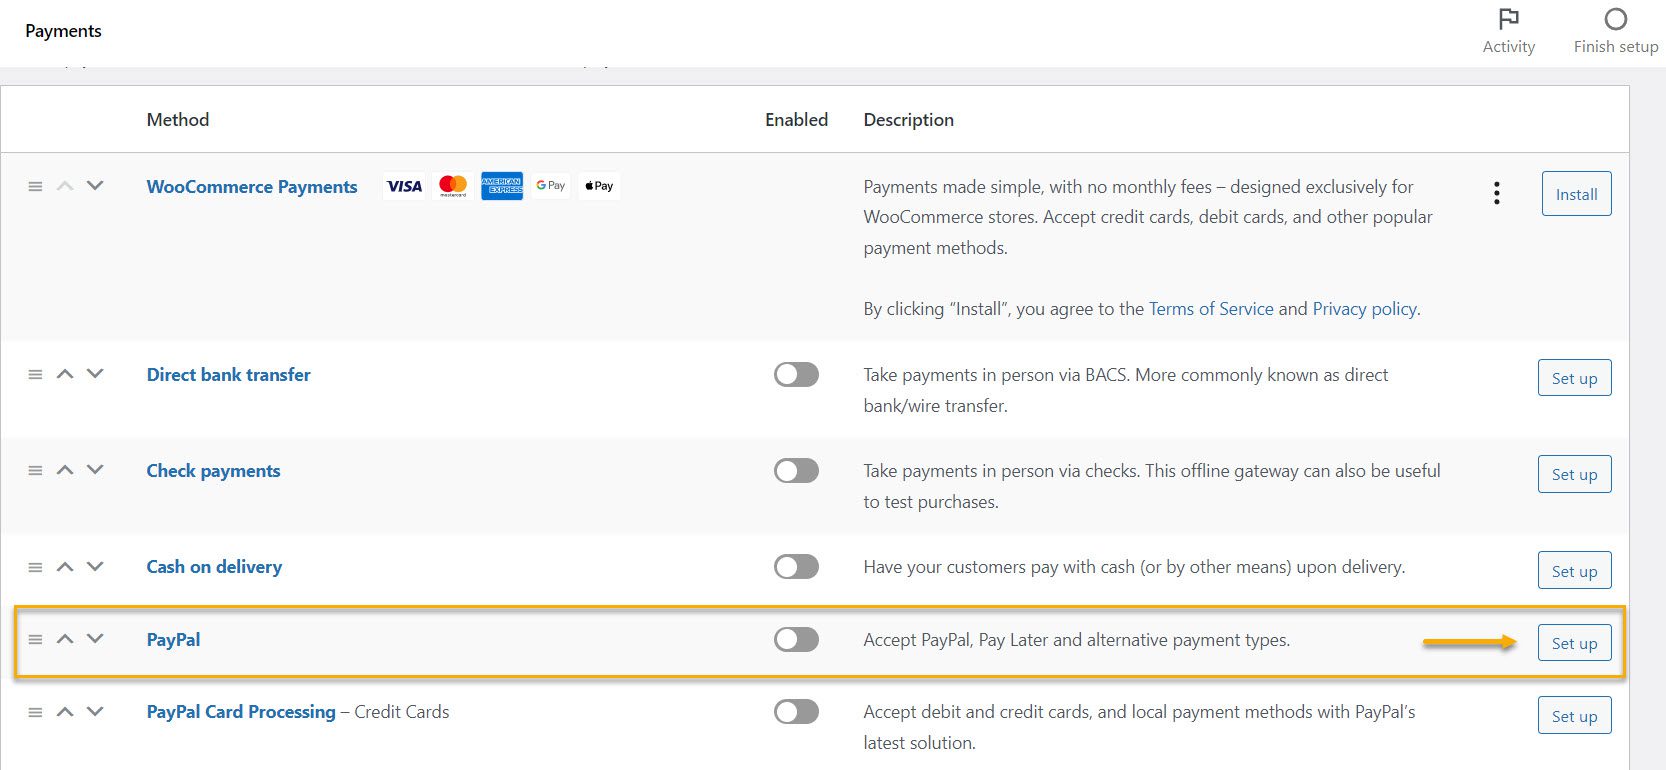Click the Finish setup circle icon

(x=1615, y=19)
